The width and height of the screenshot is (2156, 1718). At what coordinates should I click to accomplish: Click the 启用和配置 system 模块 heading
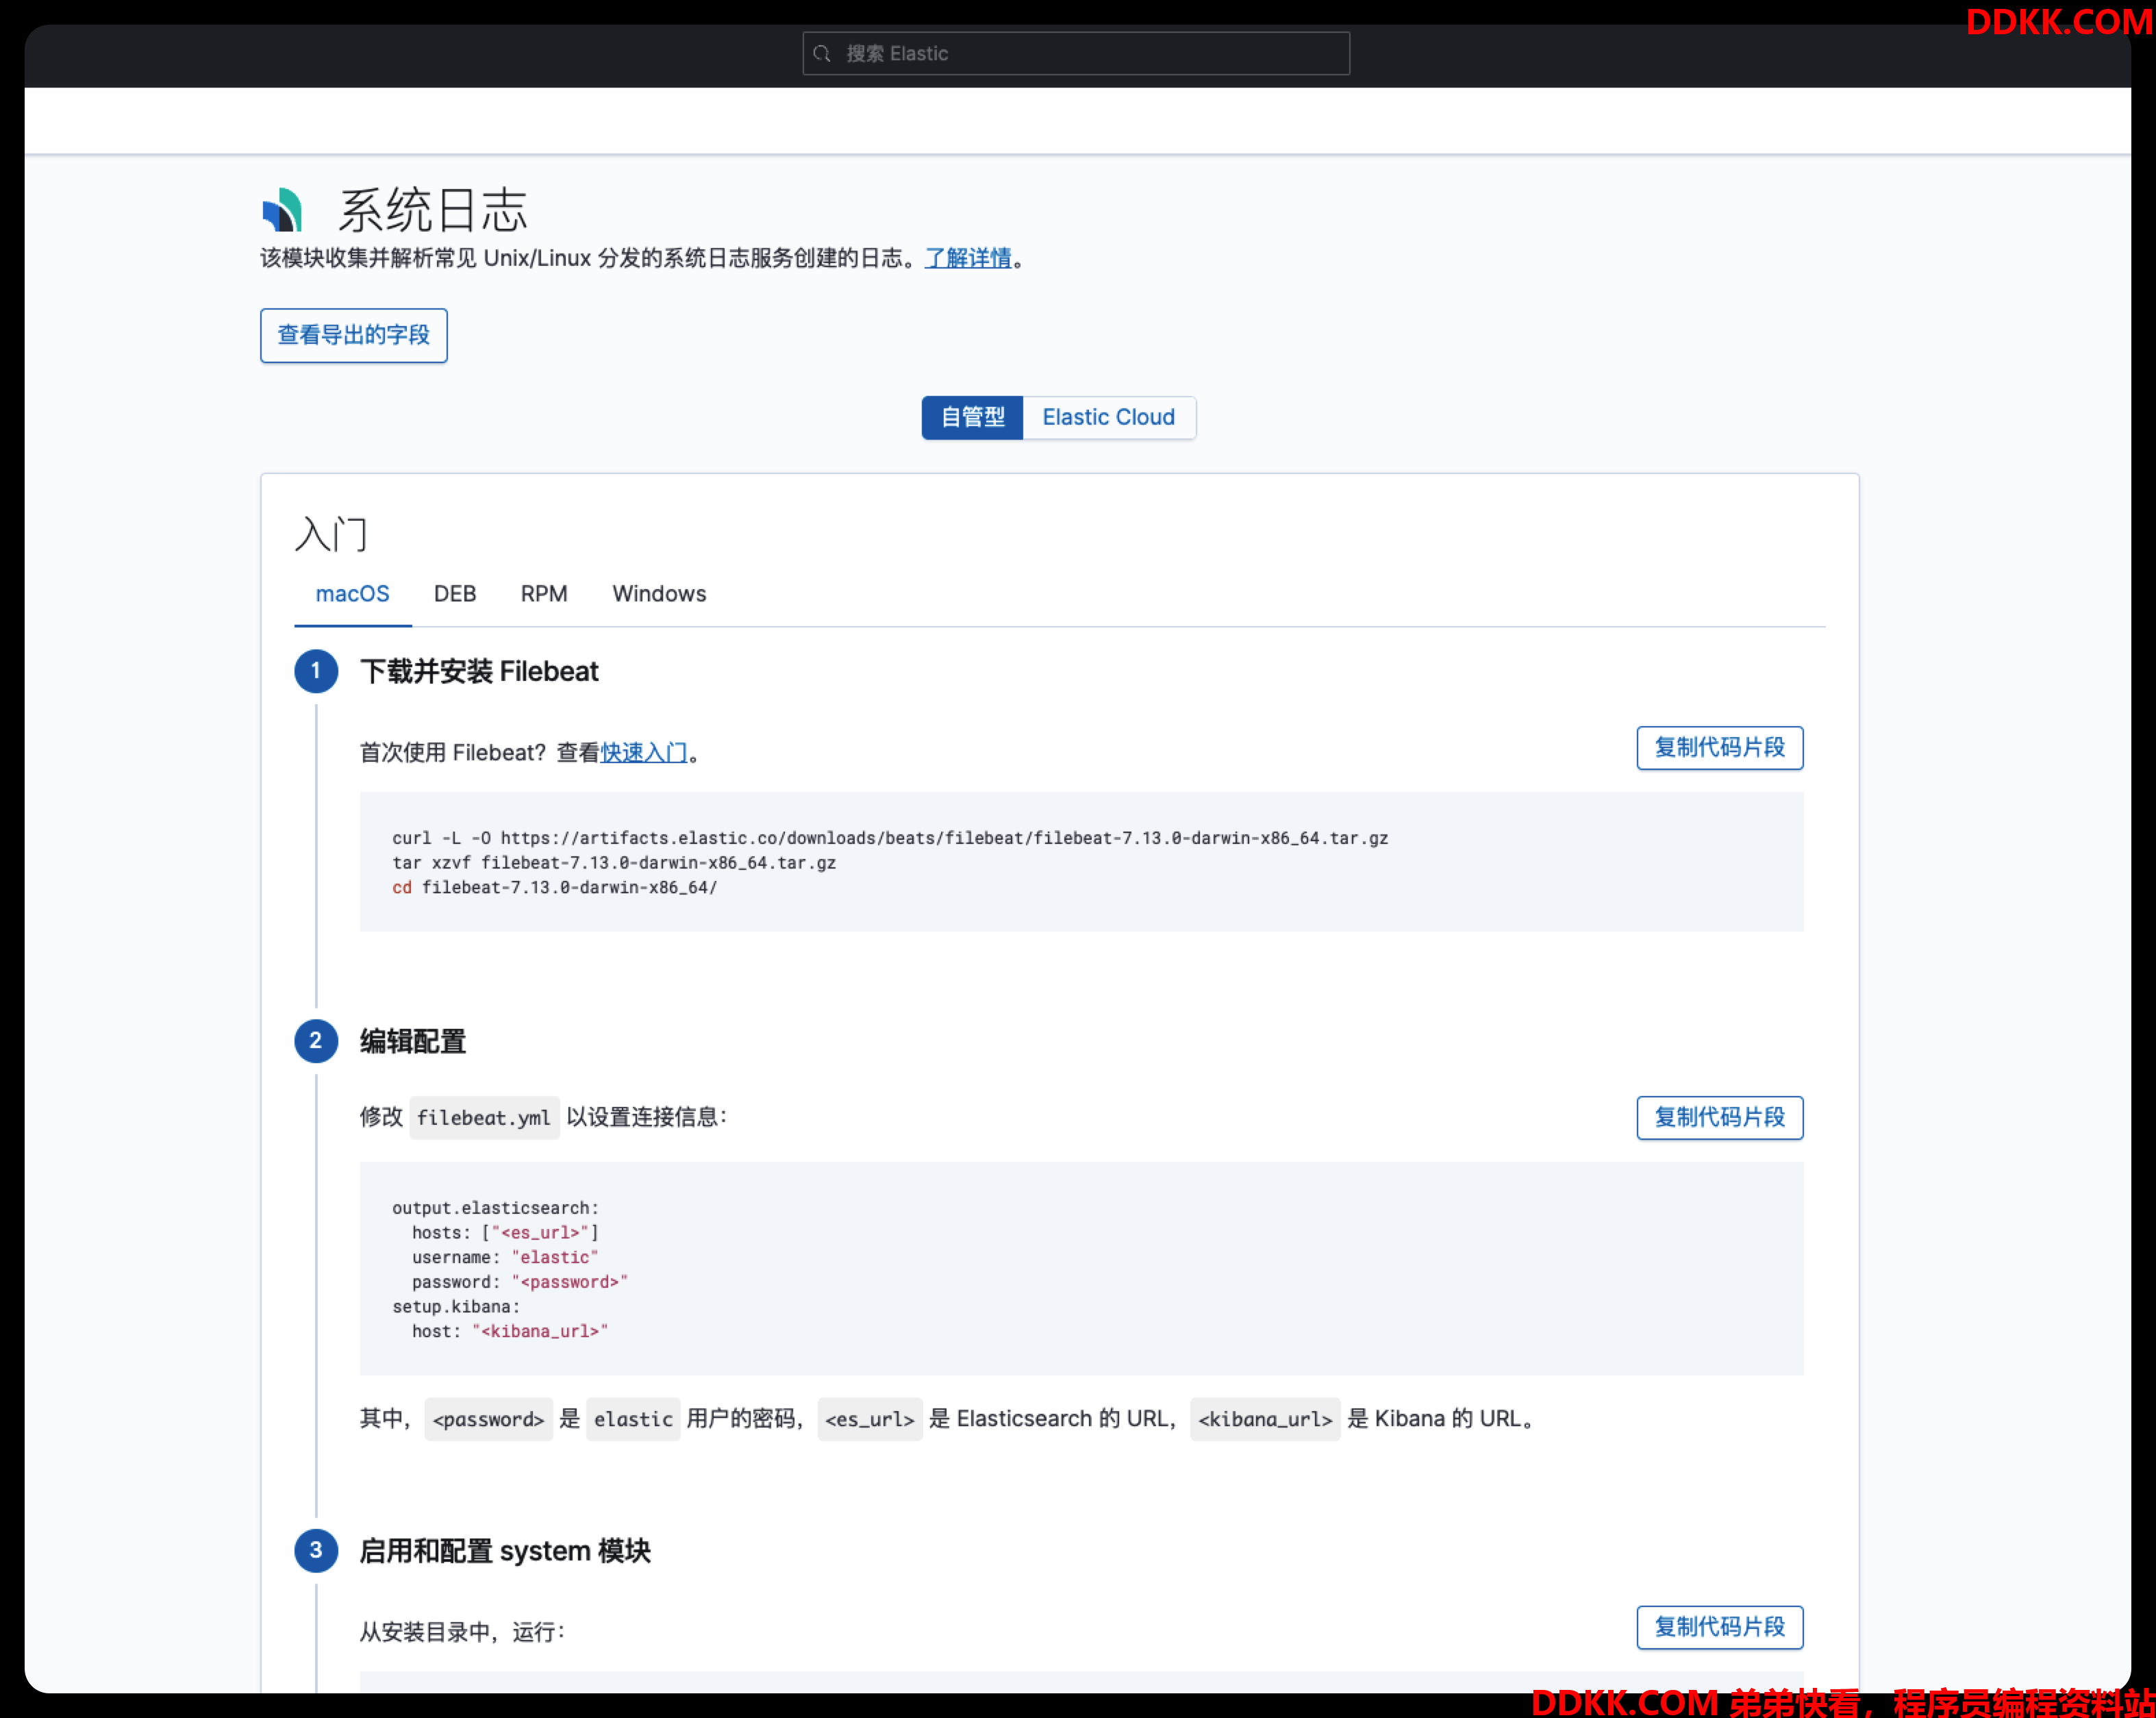[505, 1551]
